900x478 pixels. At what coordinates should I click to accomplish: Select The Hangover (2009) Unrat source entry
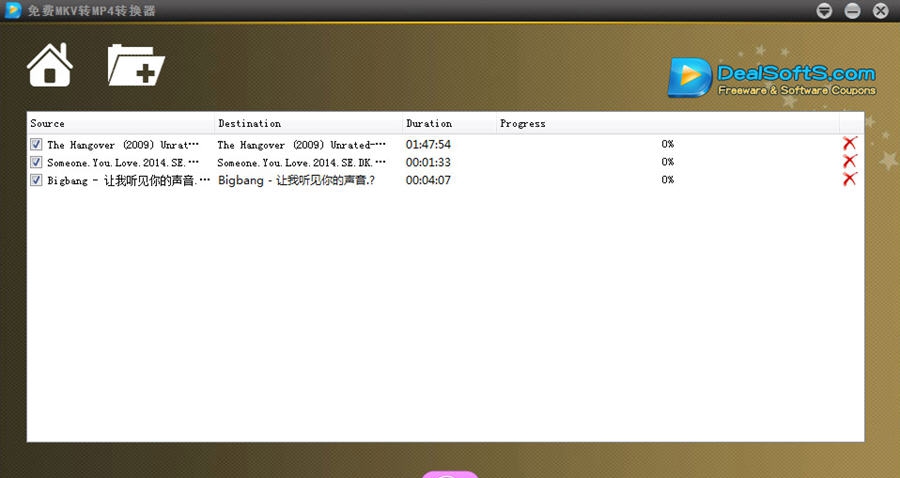click(x=123, y=145)
